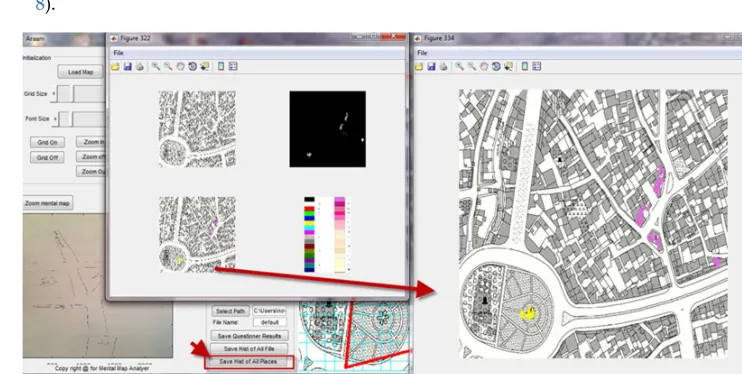Select the original map thumbnail in Figure 322

click(197, 129)
